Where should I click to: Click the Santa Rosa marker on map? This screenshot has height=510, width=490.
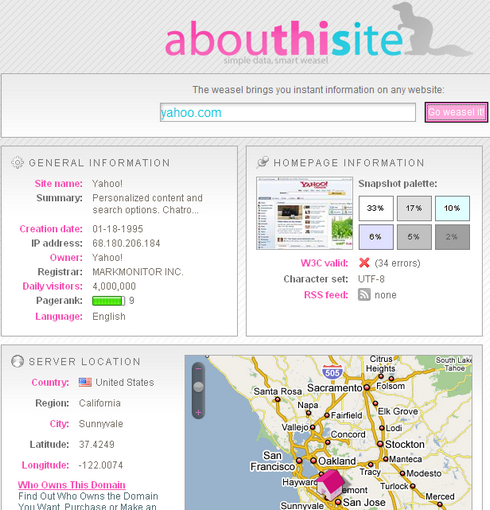point(277,399)
